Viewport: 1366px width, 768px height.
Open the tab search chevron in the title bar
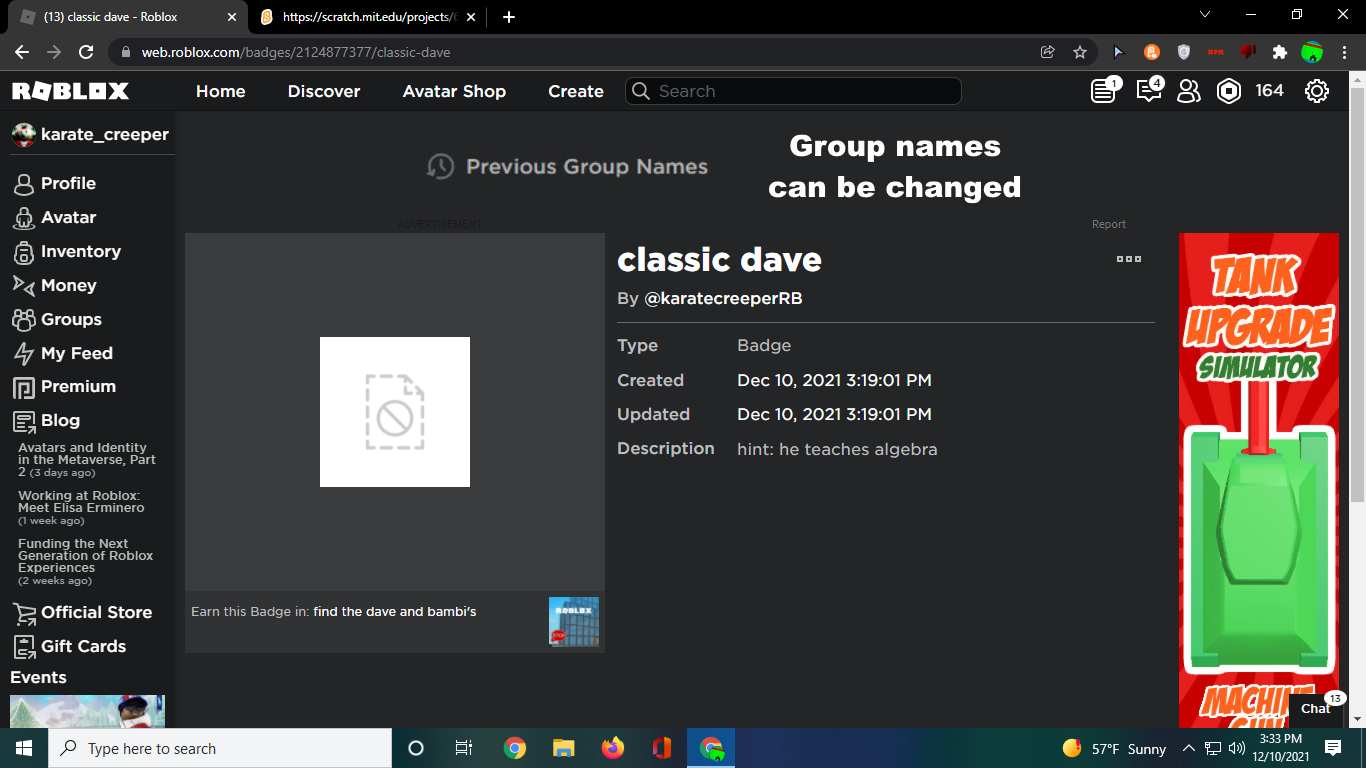click(1205, 15)
